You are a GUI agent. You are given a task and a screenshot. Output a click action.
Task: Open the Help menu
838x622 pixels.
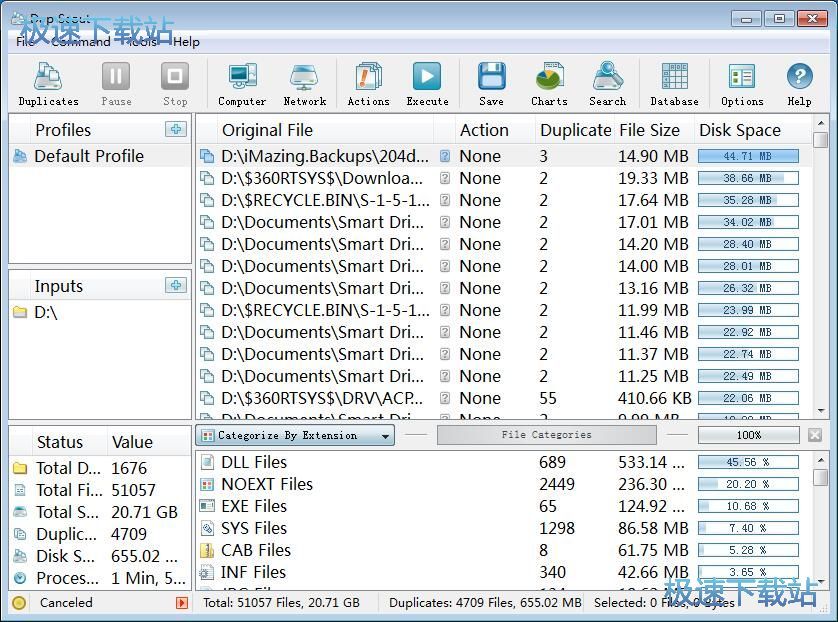186,42
